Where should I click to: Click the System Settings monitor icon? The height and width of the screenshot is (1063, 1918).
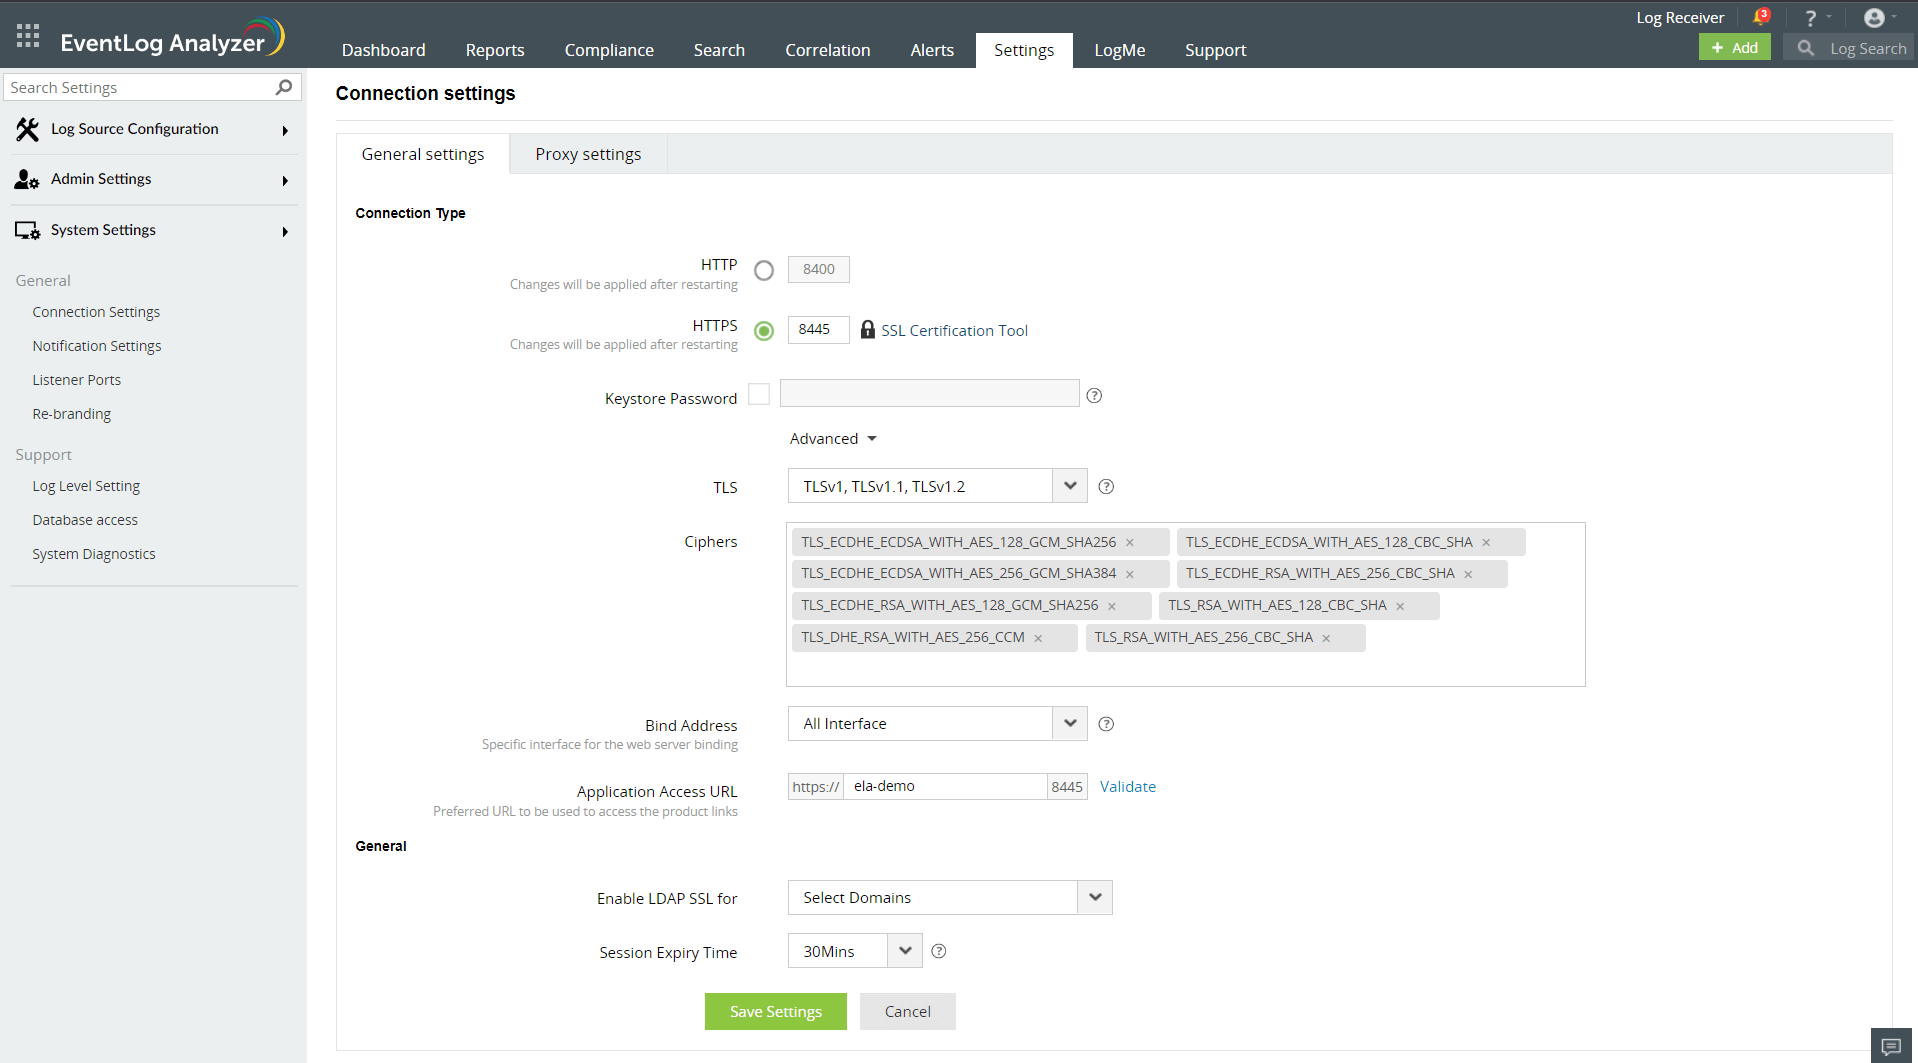tap(27, 230)
